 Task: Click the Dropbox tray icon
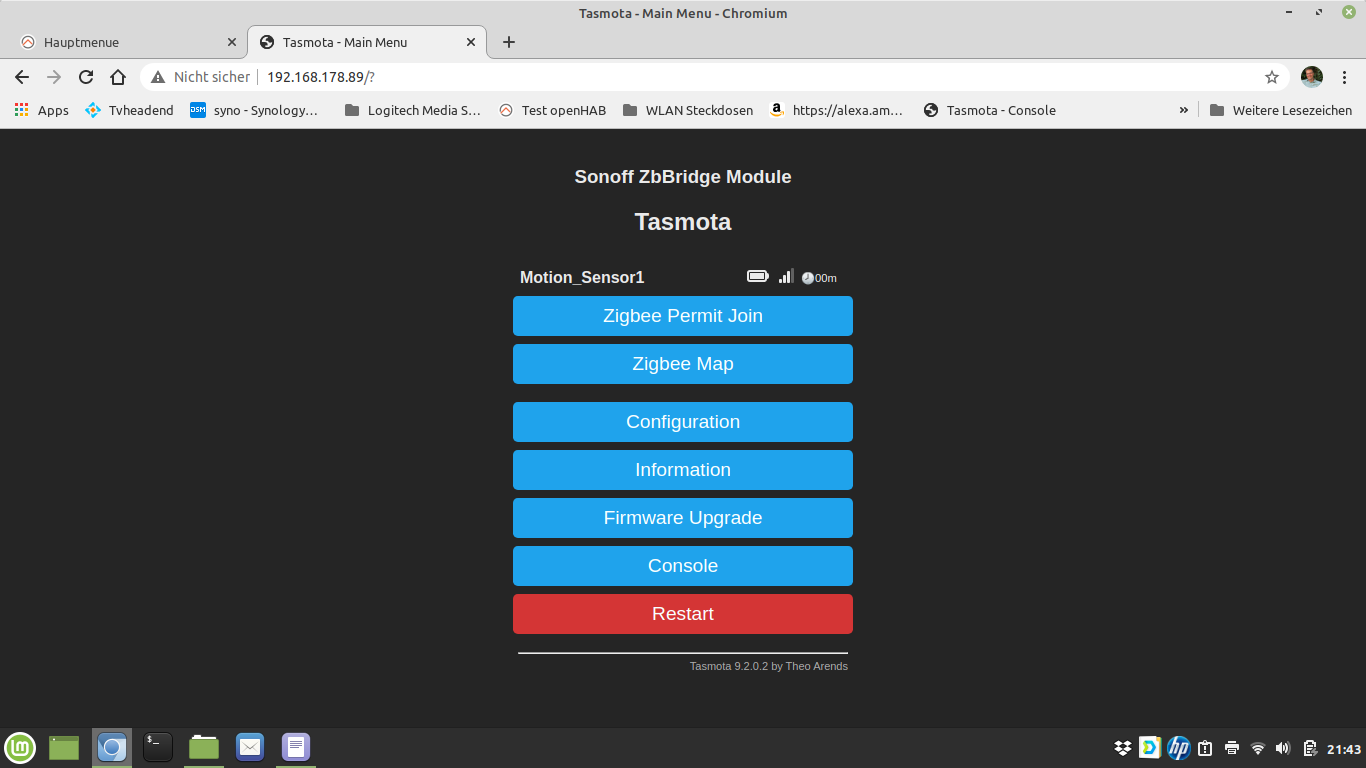pyautogui.click(x=1123, y=748)
